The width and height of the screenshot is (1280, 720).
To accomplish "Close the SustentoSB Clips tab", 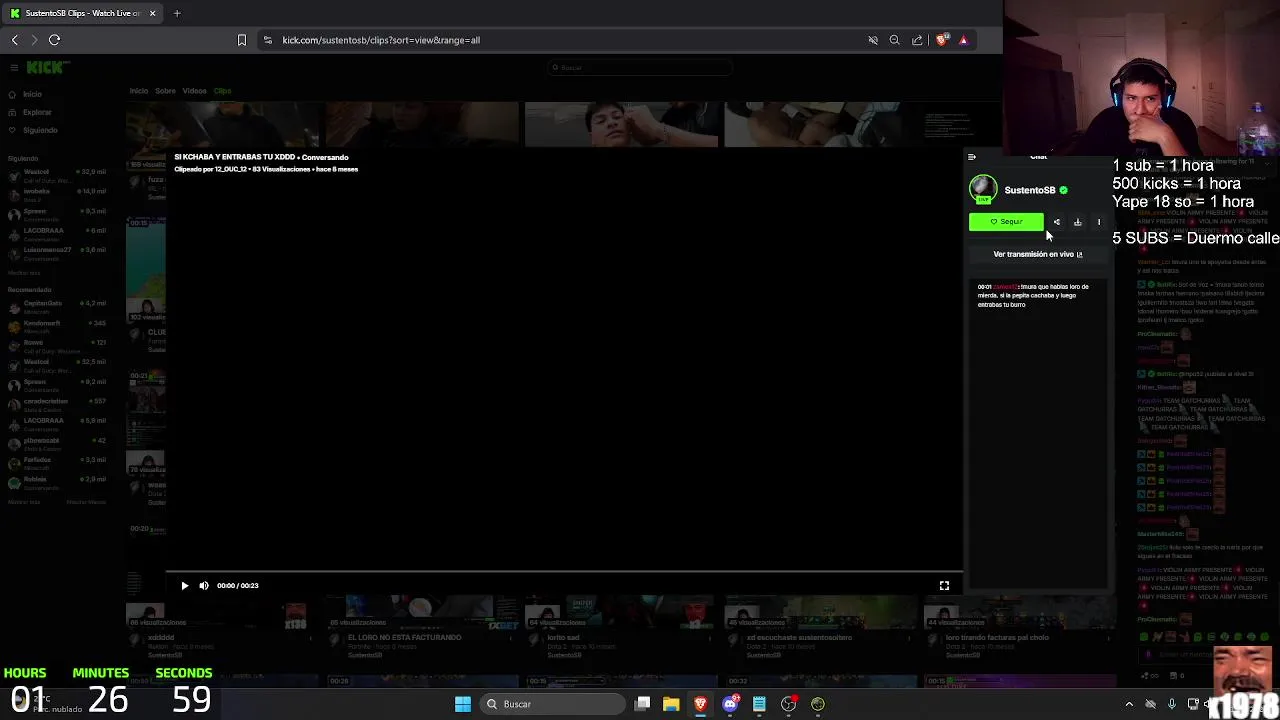I will pyautogui.click(x=152, y=13).
